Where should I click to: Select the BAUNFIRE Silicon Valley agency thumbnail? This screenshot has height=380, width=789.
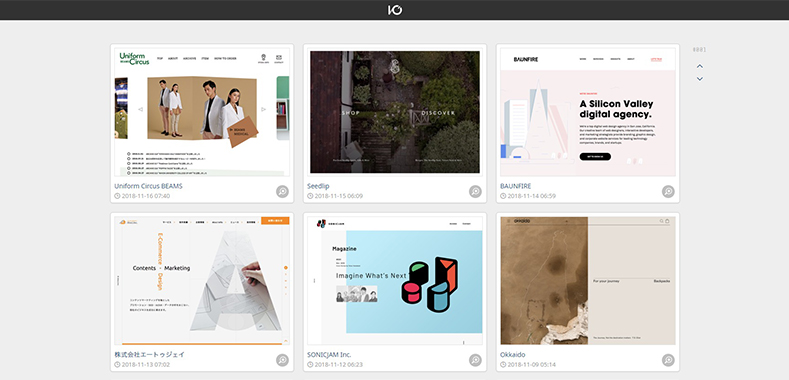588,112
